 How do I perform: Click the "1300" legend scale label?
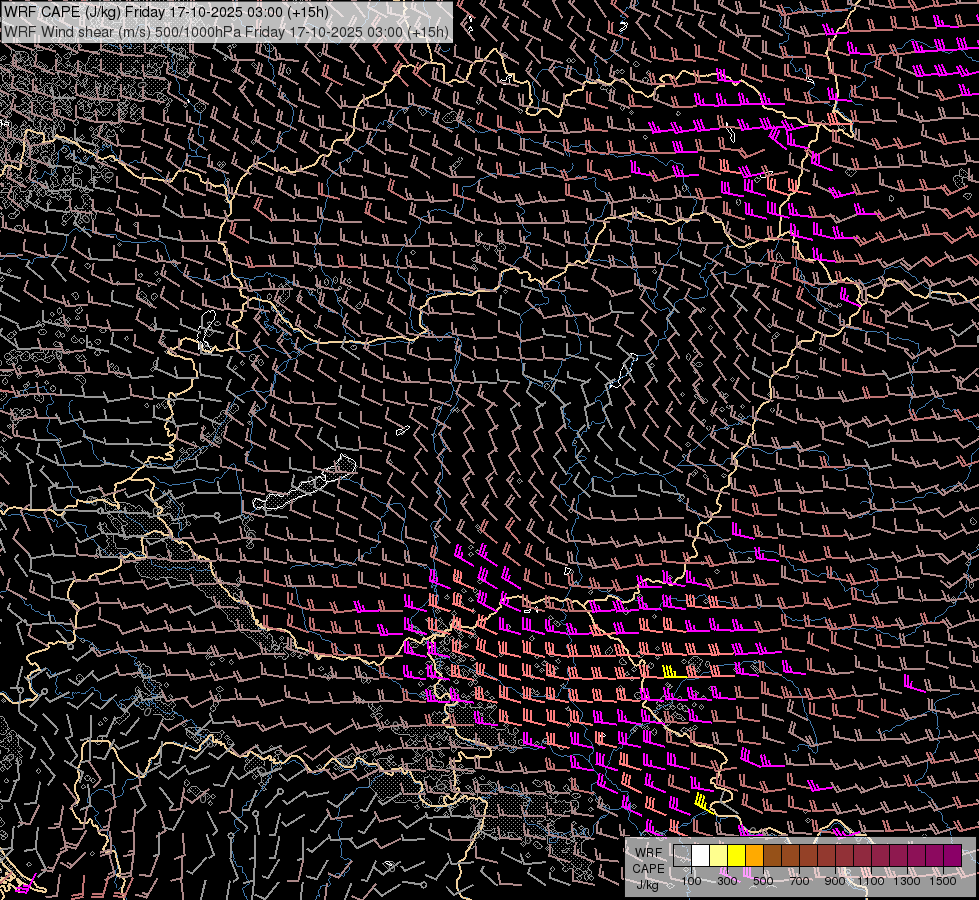907,881
